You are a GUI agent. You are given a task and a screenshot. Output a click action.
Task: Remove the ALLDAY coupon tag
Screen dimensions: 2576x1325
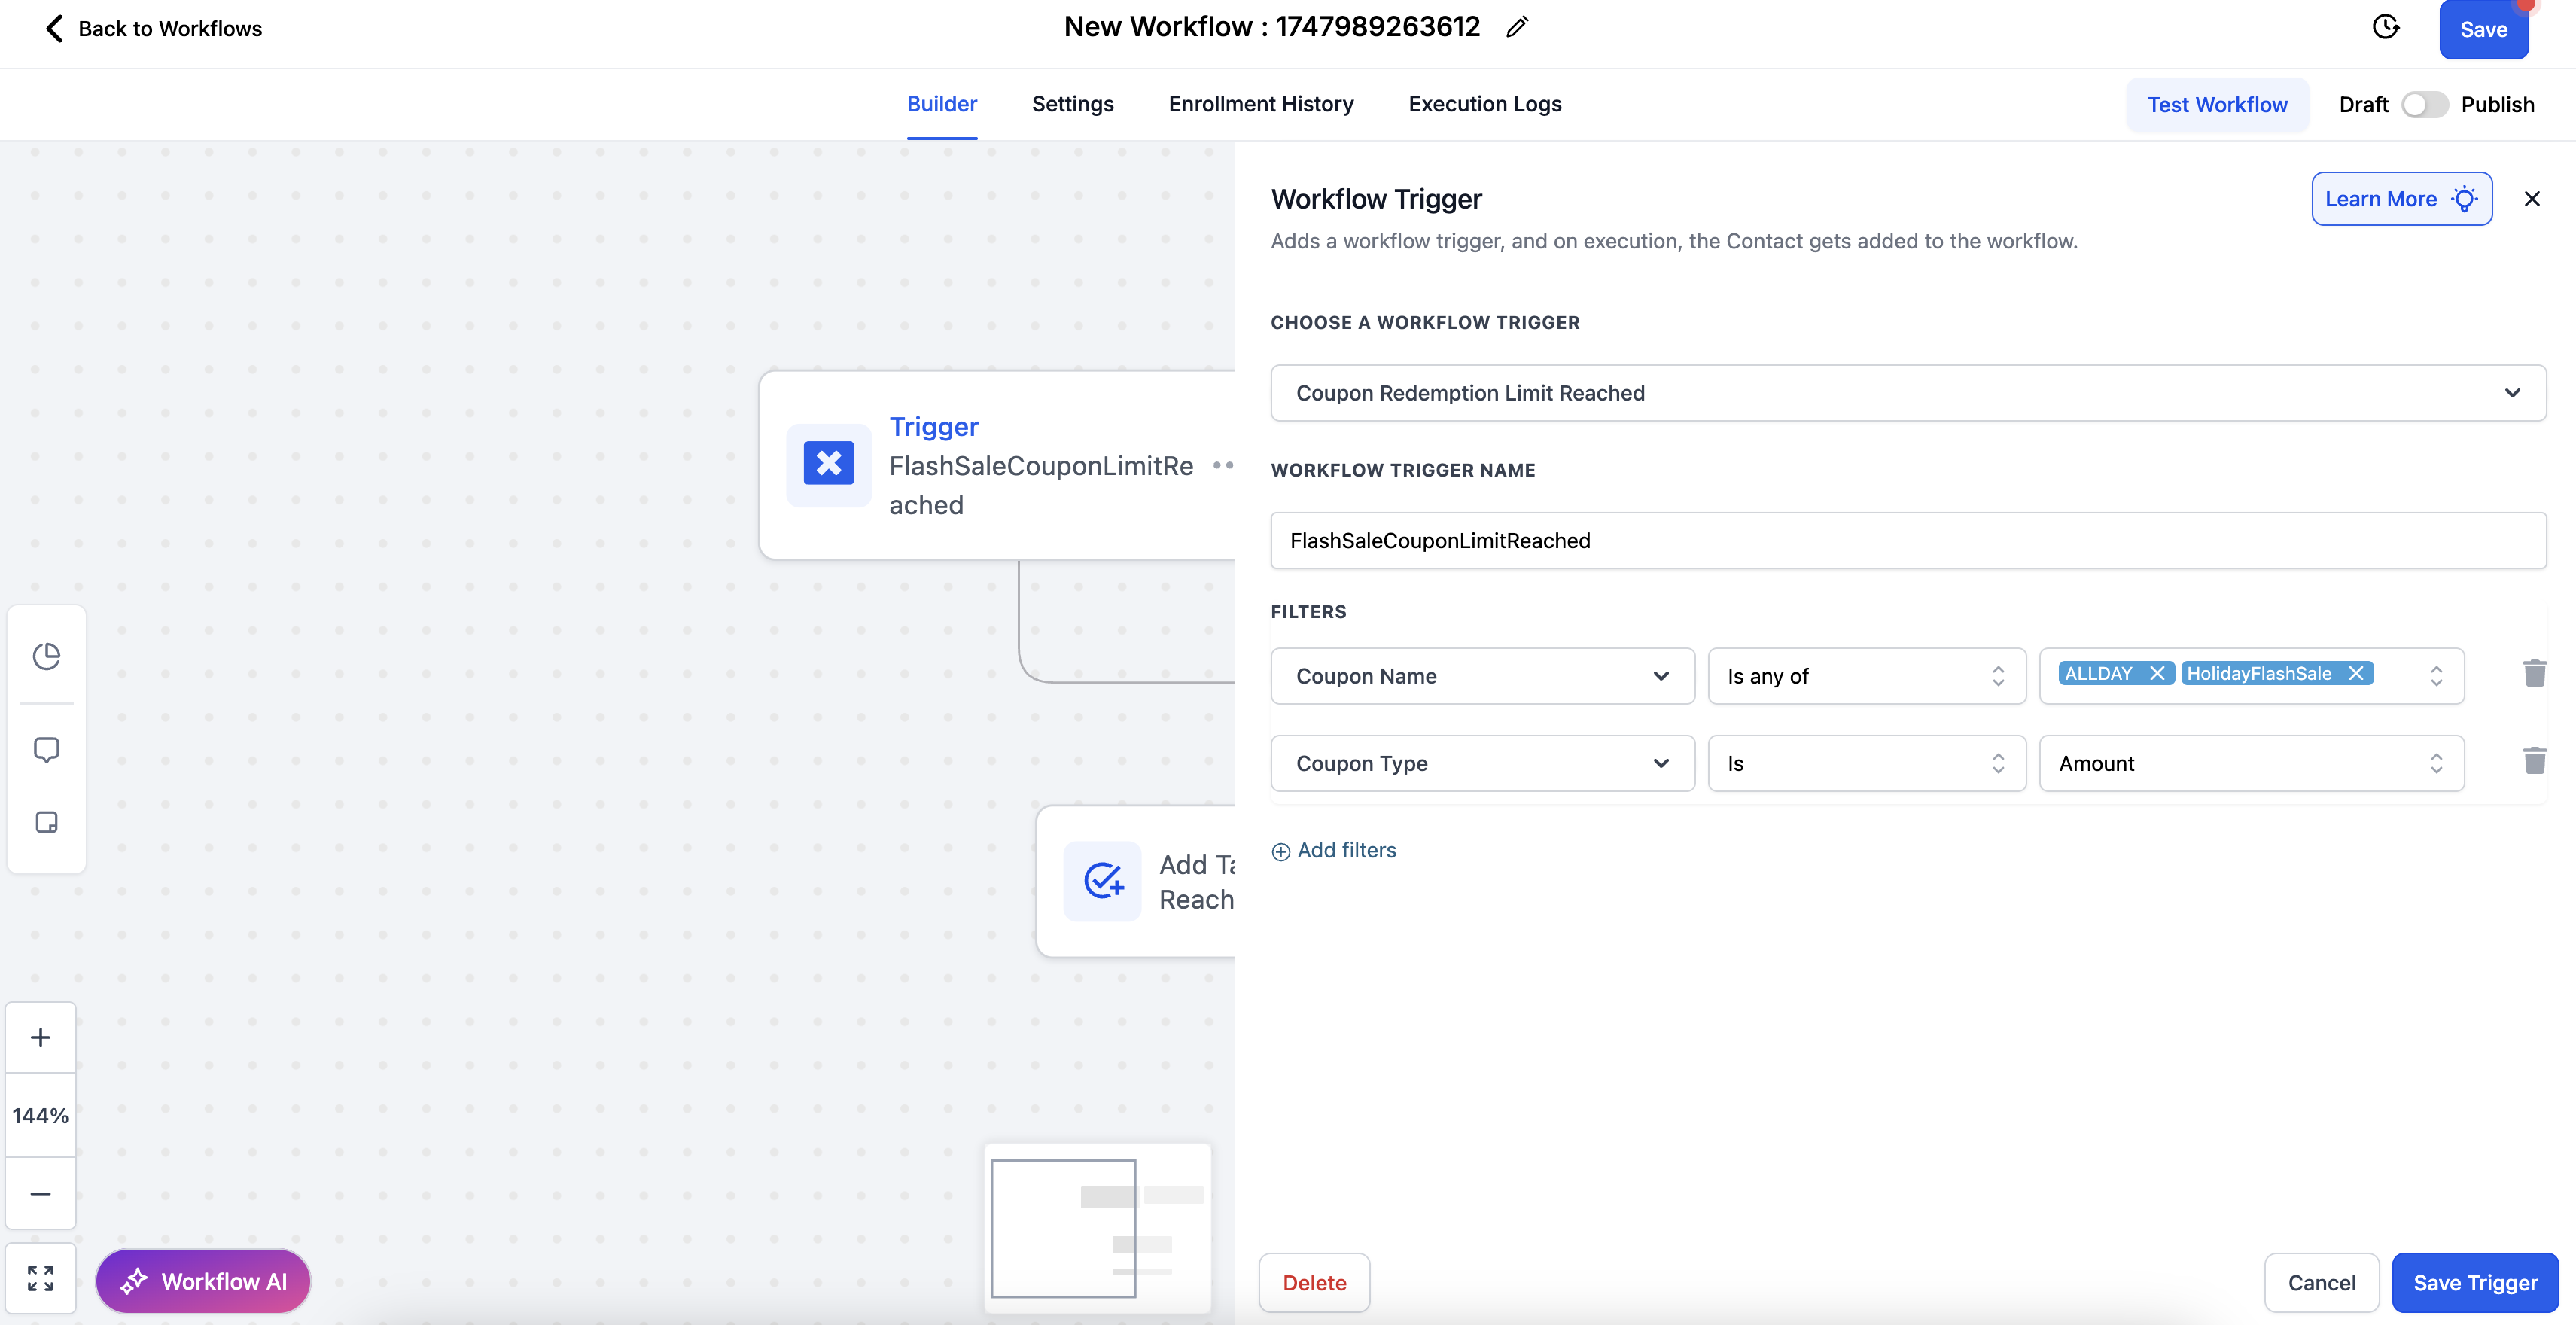tap(2157, 674)
